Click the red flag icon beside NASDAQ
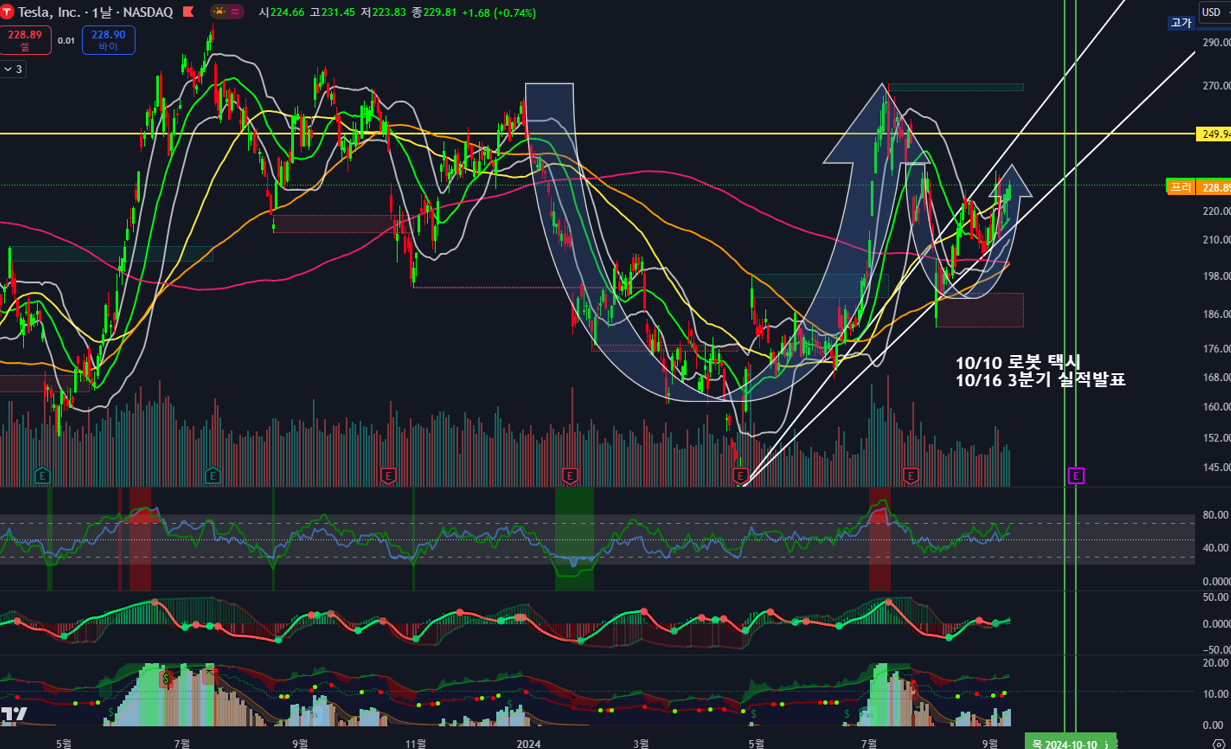Viewport: 1231px width, 749px height. 188,12
